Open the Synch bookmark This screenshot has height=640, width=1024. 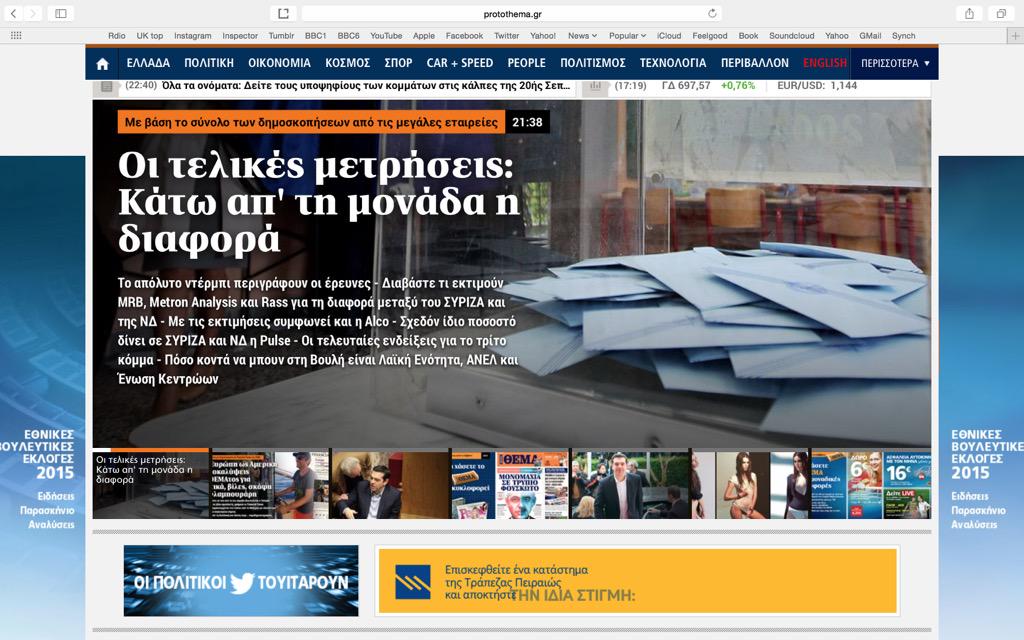point(904,36)
